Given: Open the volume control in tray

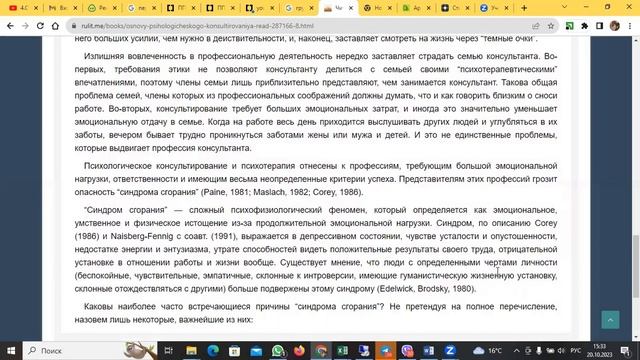Looking at the screenshot, I should pyautogui.click(x=561, y=351).
